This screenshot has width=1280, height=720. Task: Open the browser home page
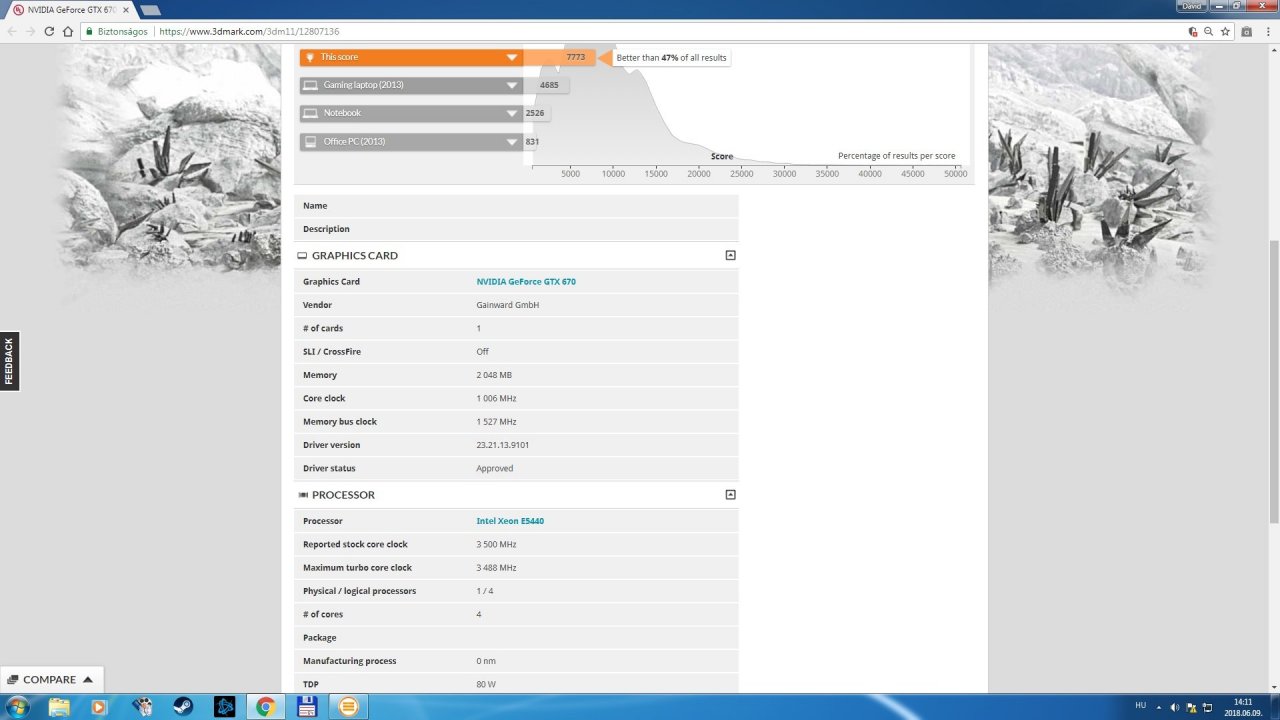68,31
